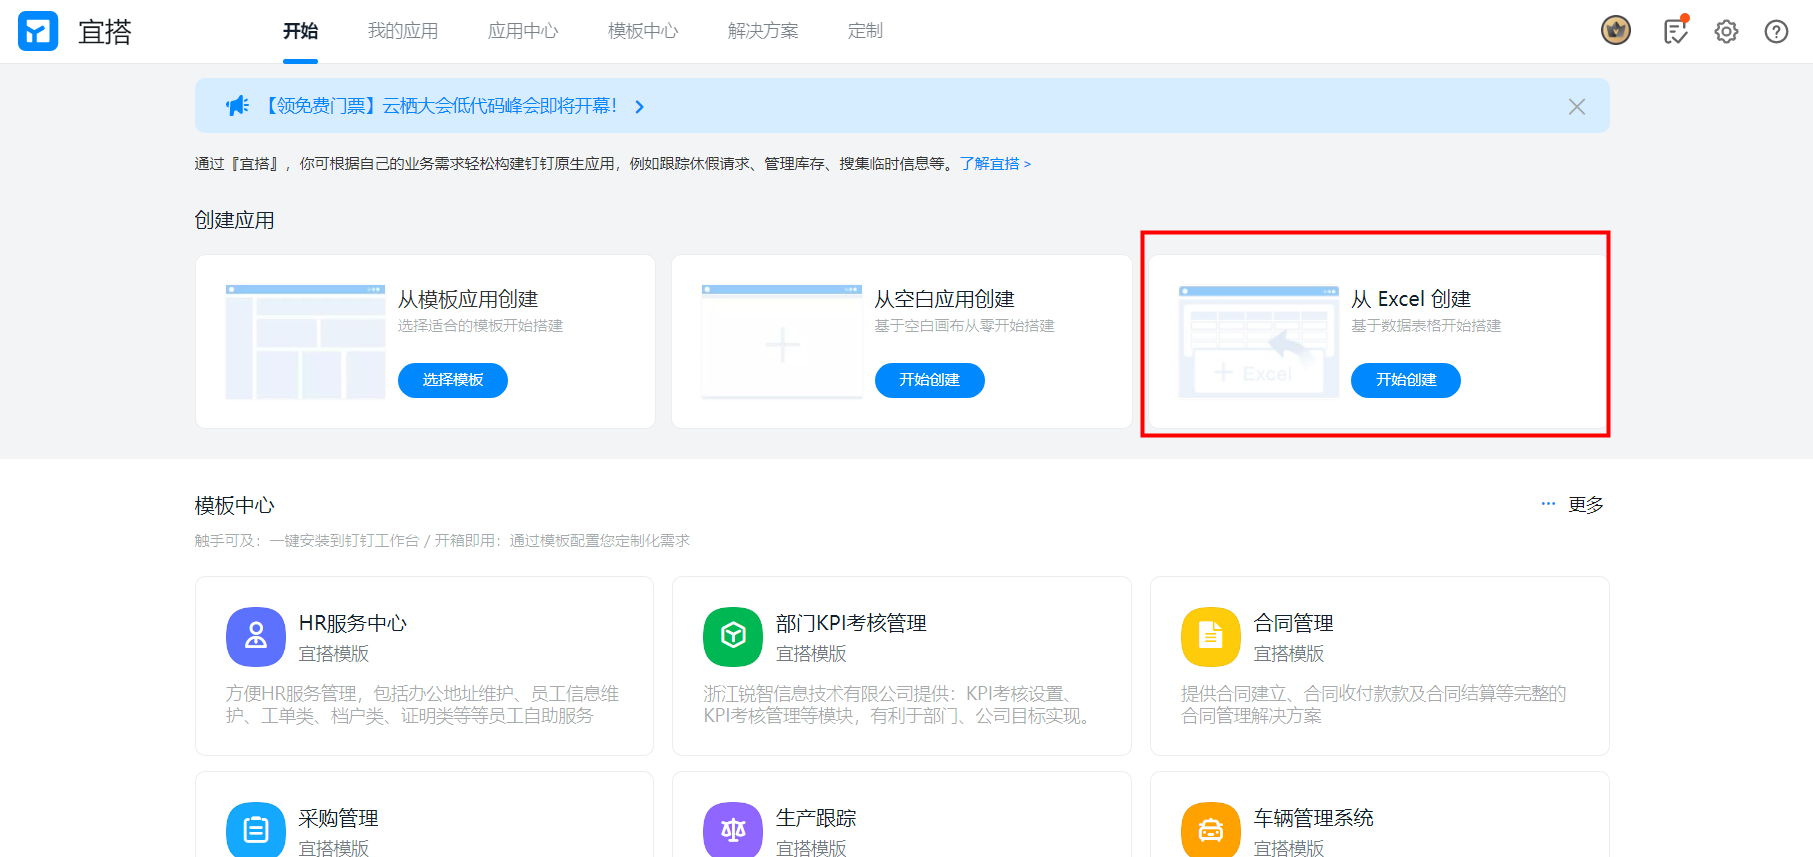Click the 从 Excel 创建 title

[1411, 299]
